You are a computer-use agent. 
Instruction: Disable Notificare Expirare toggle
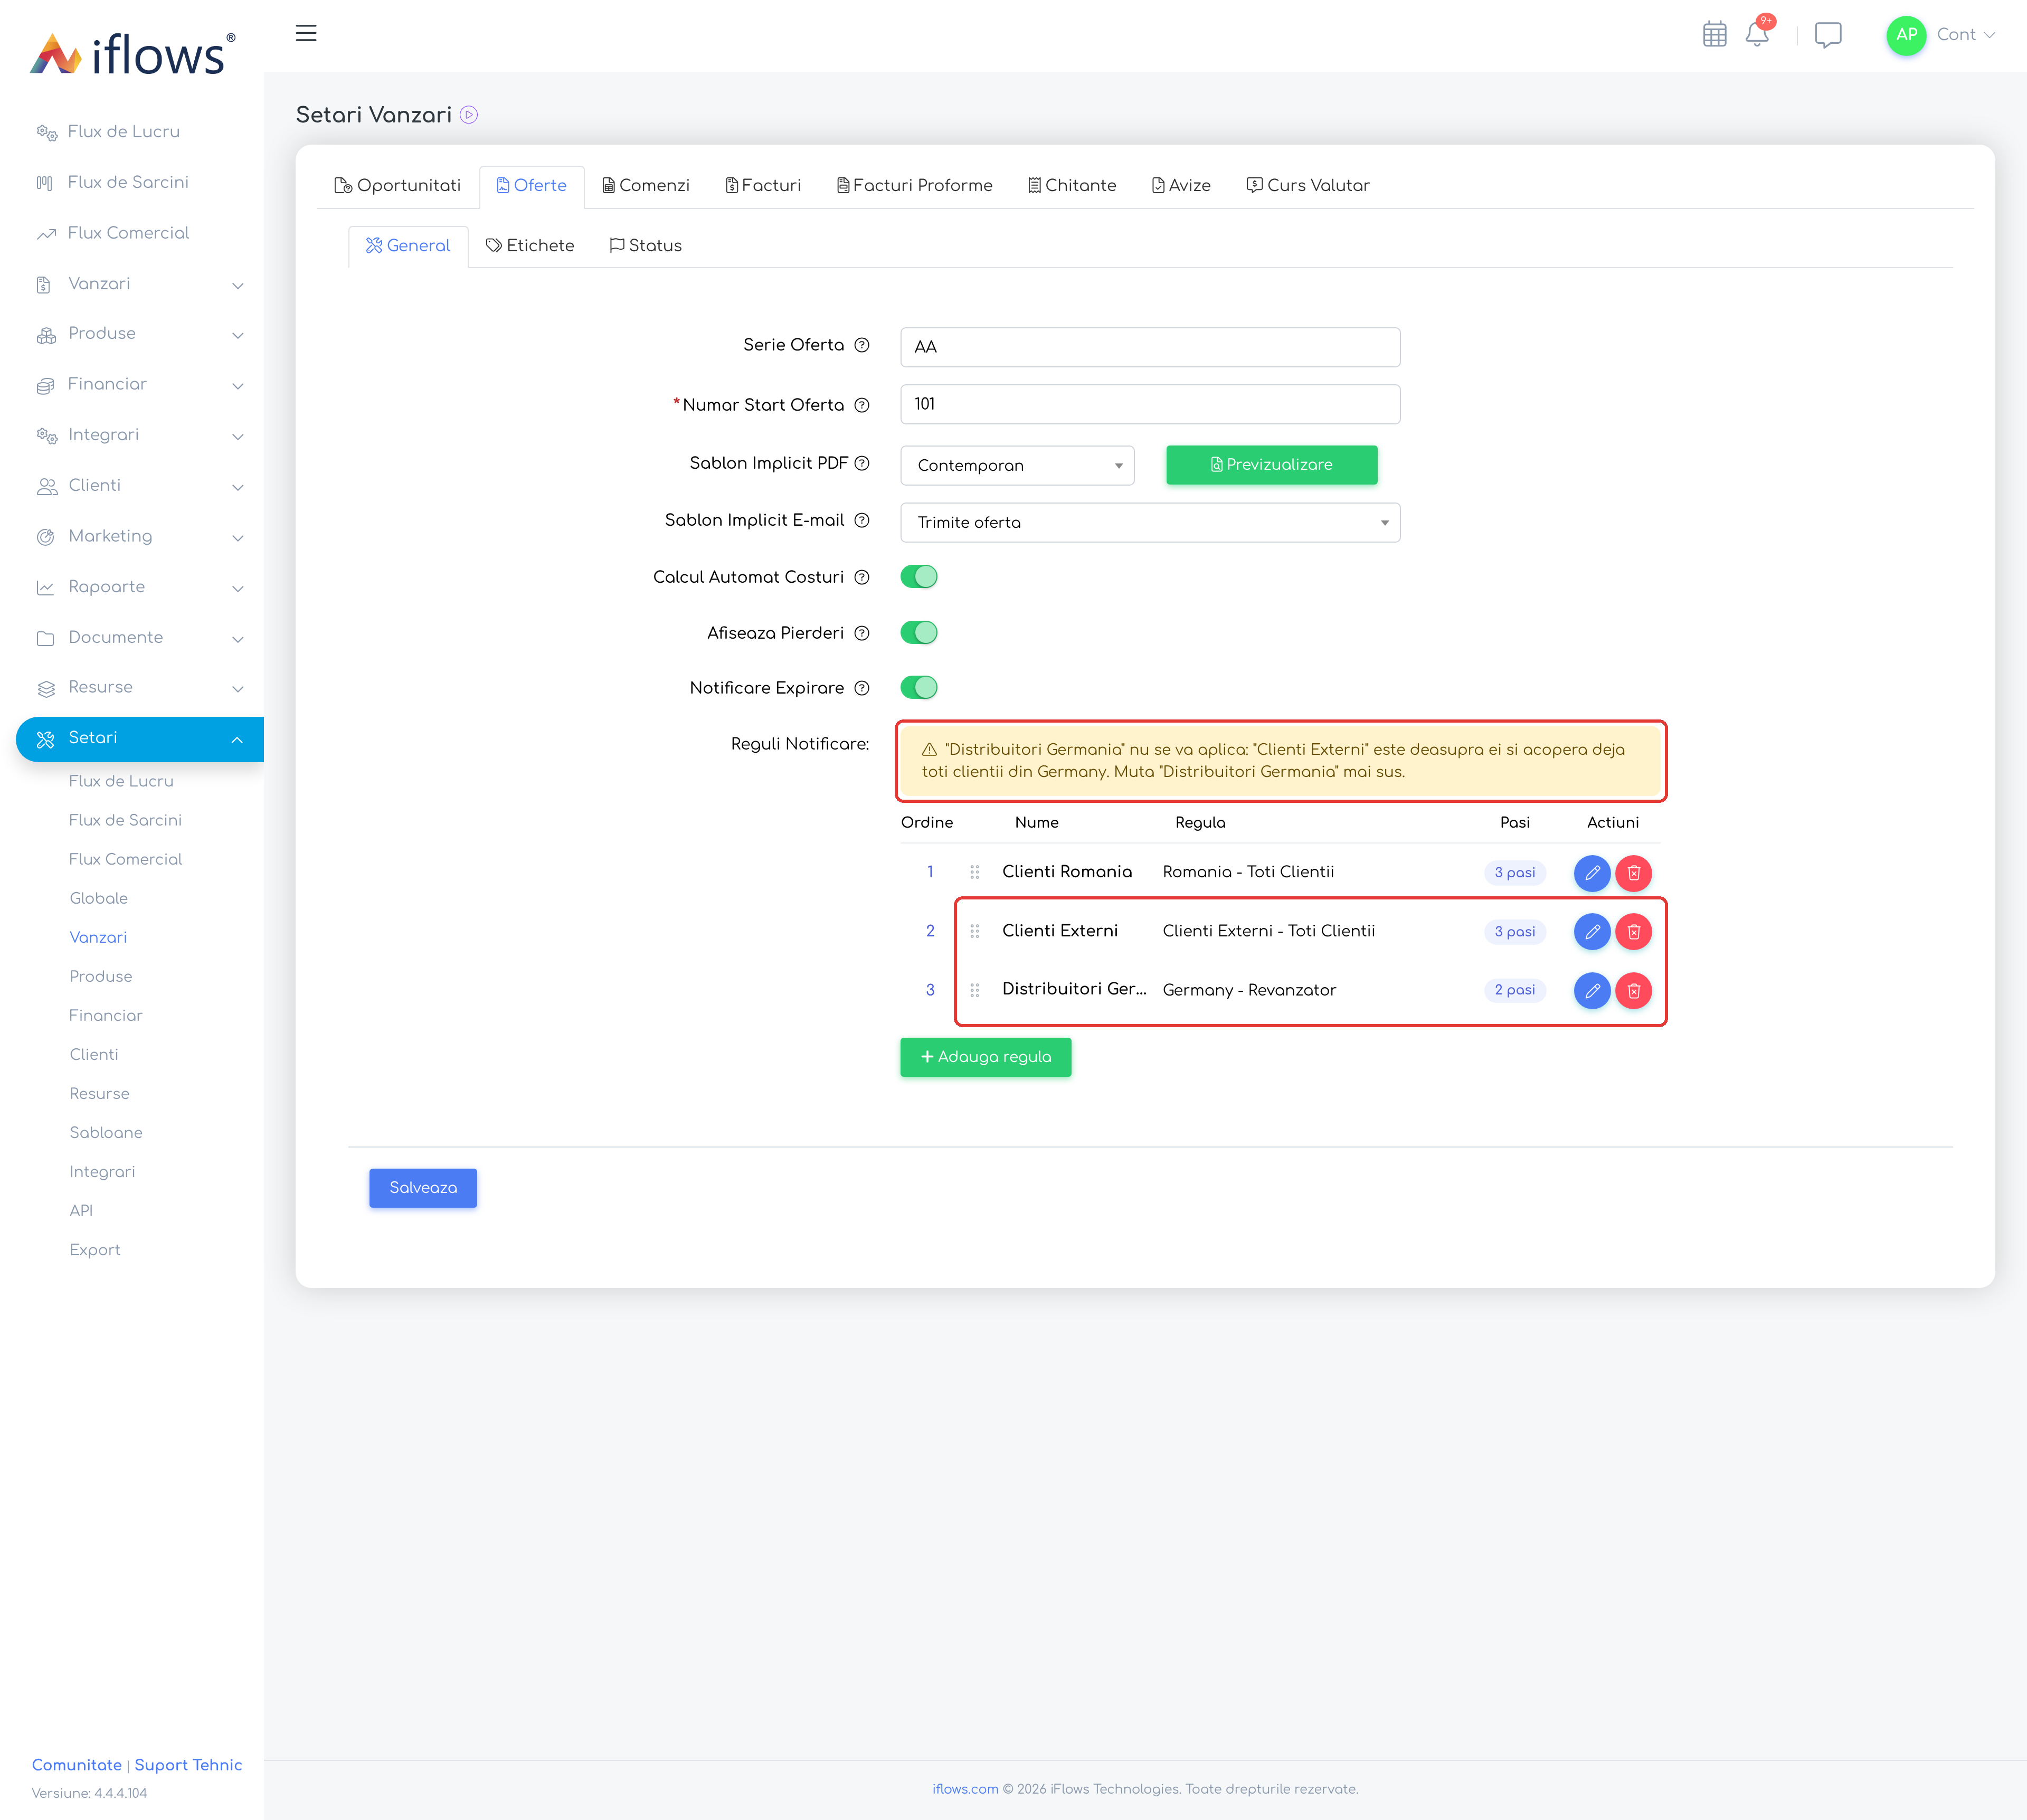coord(919,688)
